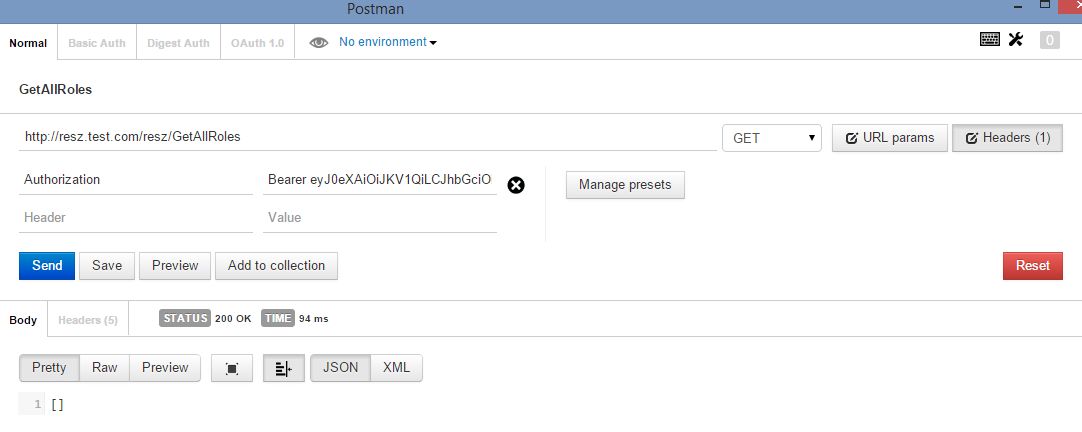Remove the Authorization header with the X icon
The height and width of the screenshot is (432, 1082).
(516, 185)
